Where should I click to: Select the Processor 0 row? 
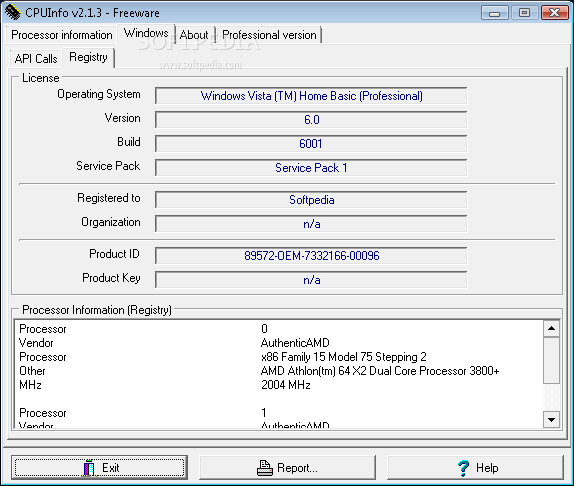coord(278,329)
